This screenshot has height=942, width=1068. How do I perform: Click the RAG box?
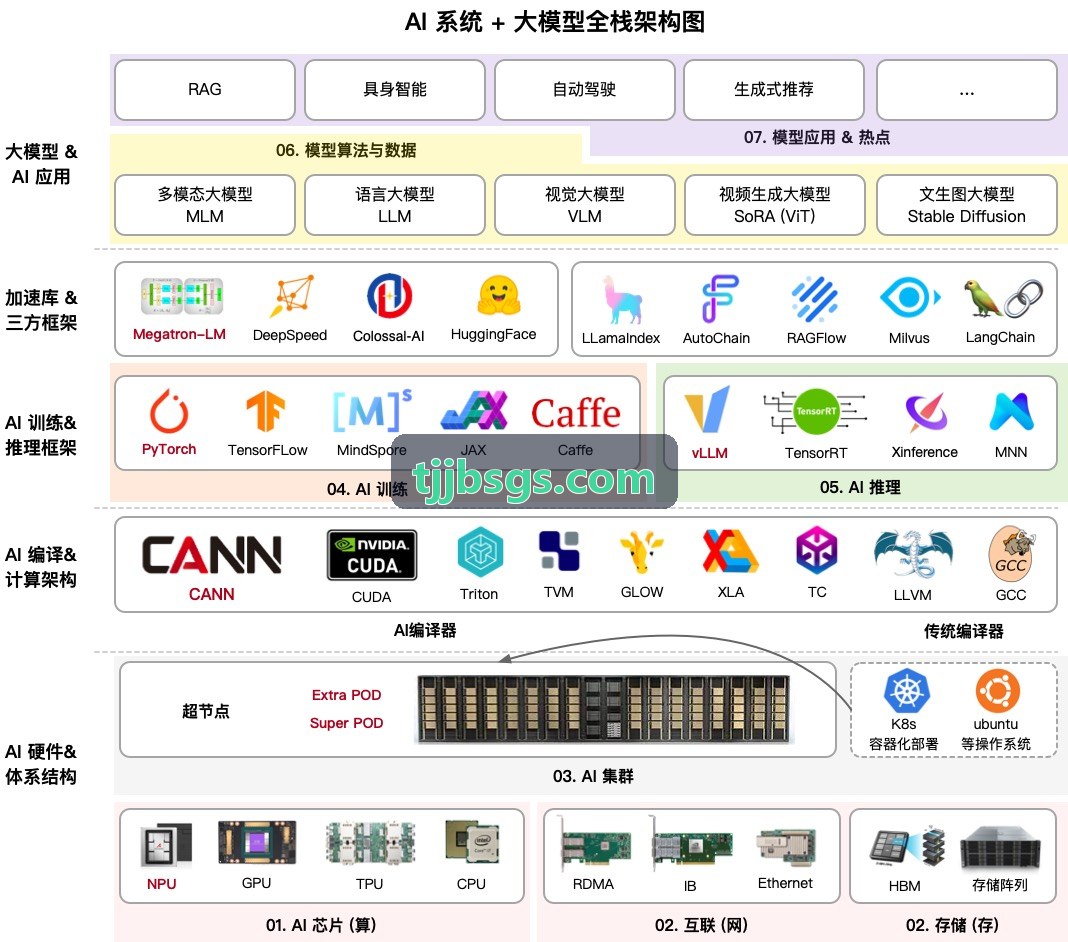205,90
